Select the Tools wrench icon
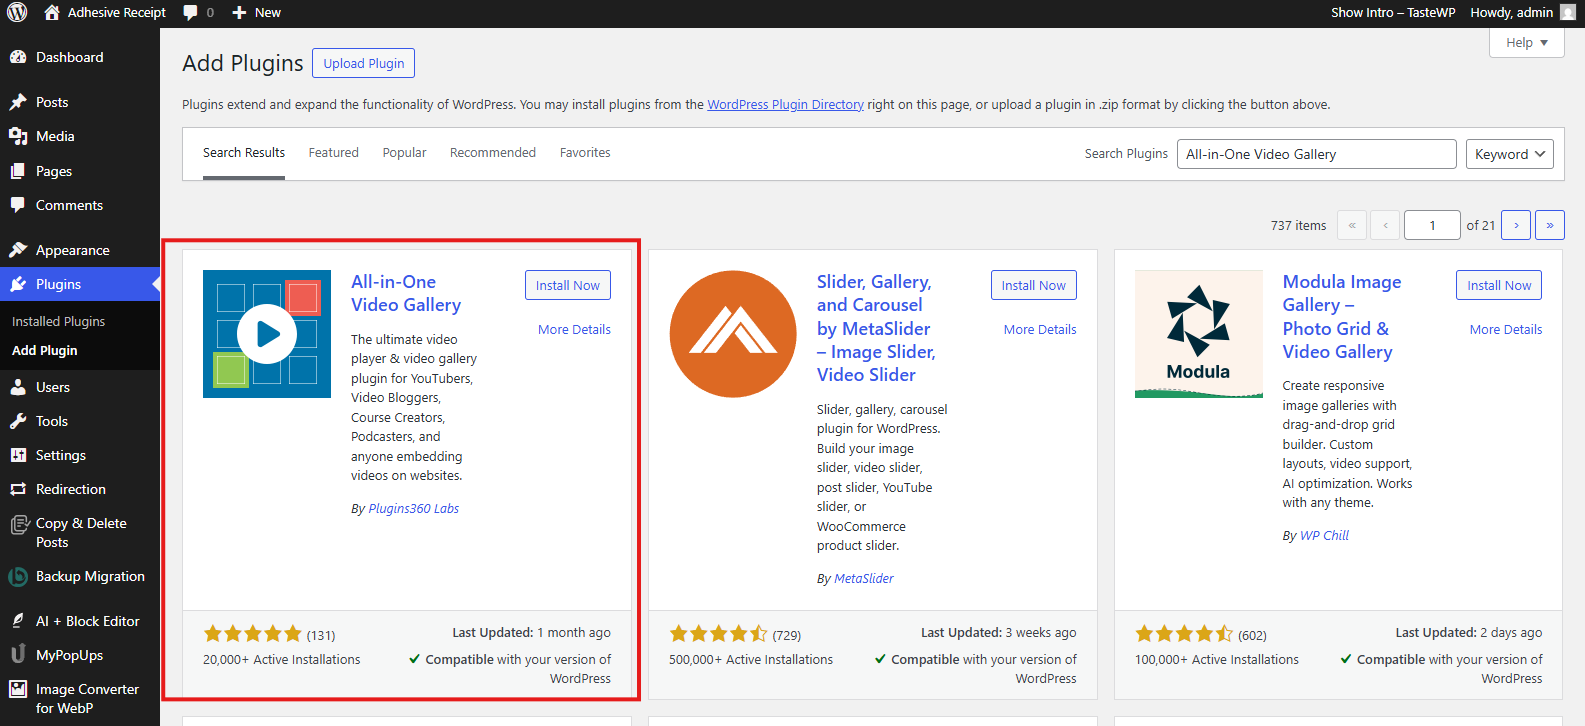This screenshot has height=726, width=1585. click(x=18, y=422)
